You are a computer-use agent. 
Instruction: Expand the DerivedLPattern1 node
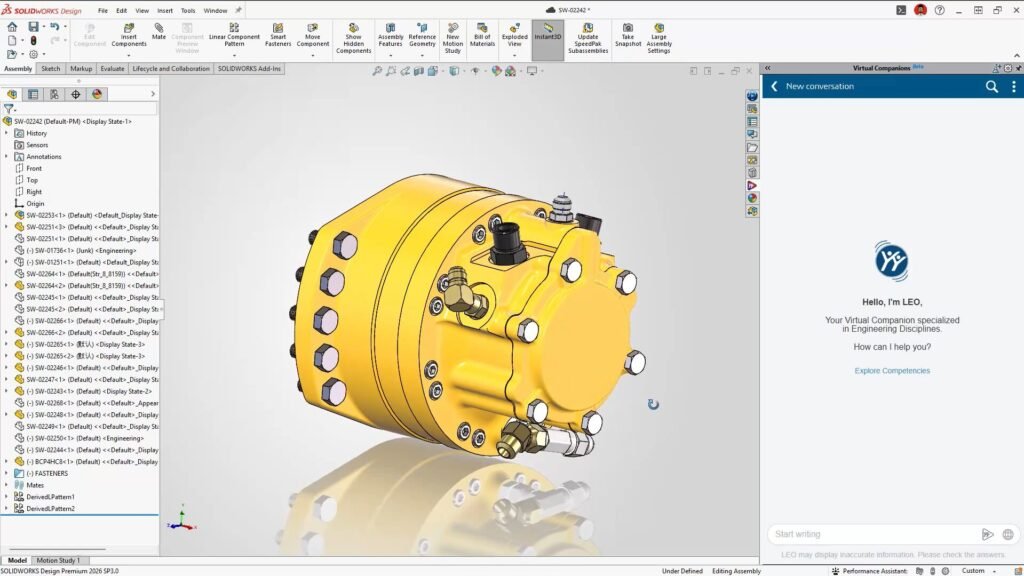pos(7,496)
